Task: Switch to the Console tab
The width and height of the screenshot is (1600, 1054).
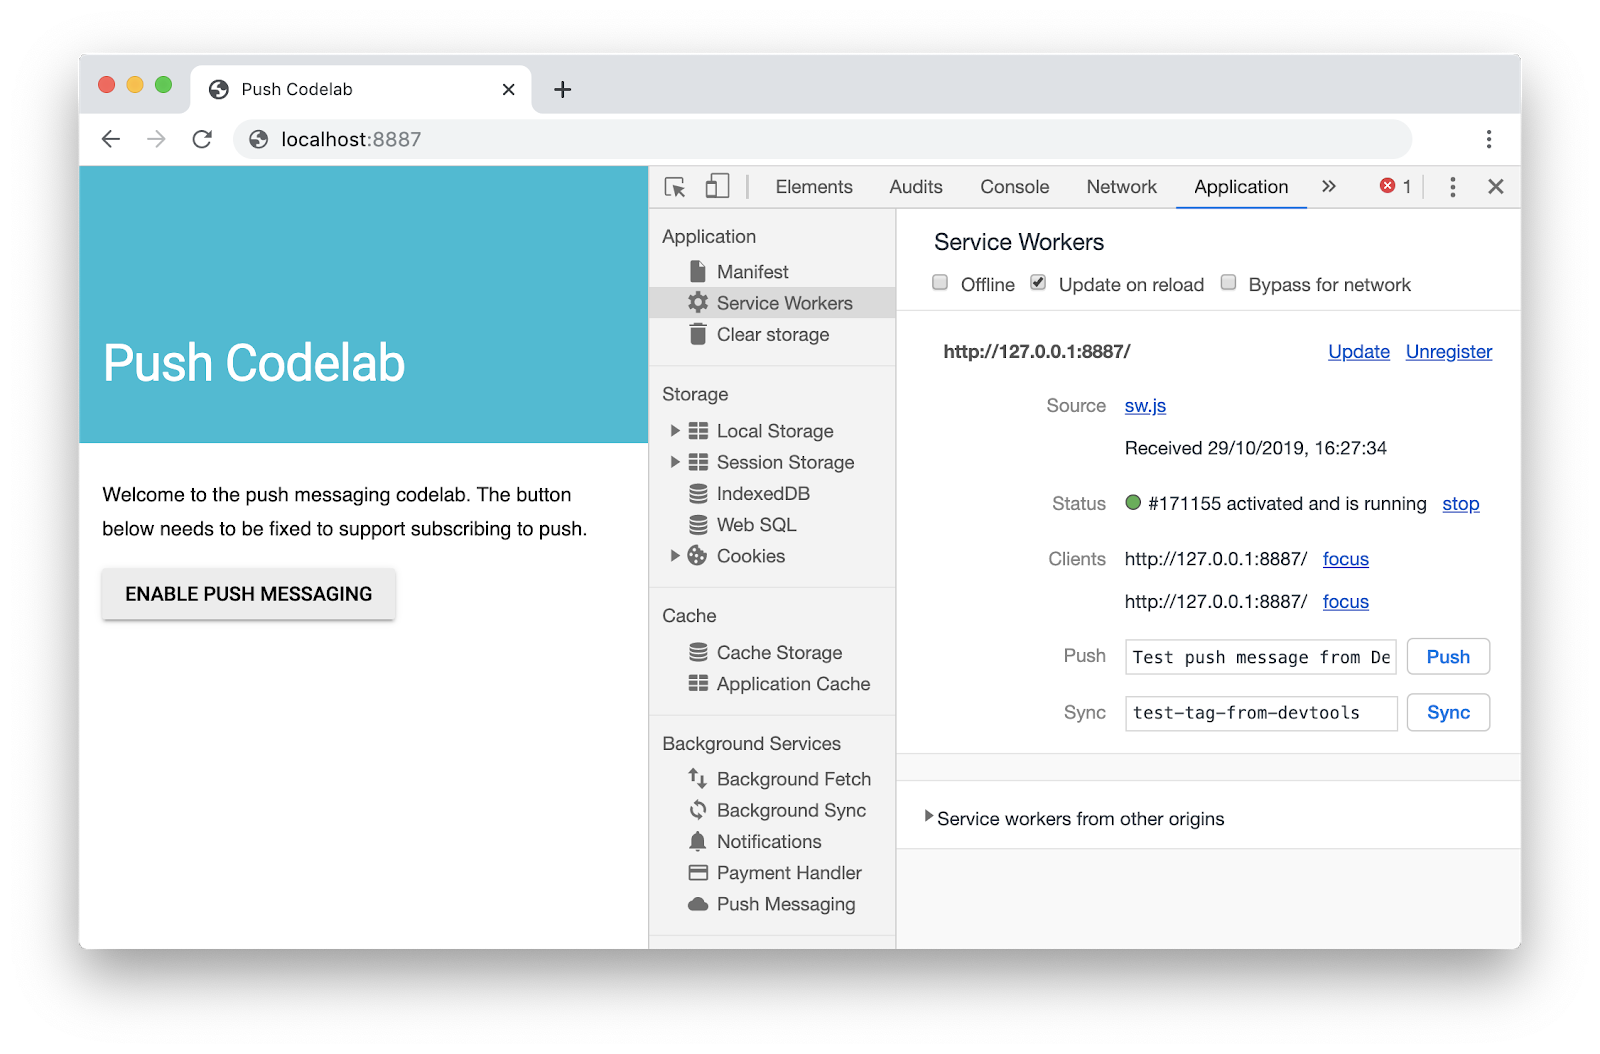Action: click(1014, 187)
